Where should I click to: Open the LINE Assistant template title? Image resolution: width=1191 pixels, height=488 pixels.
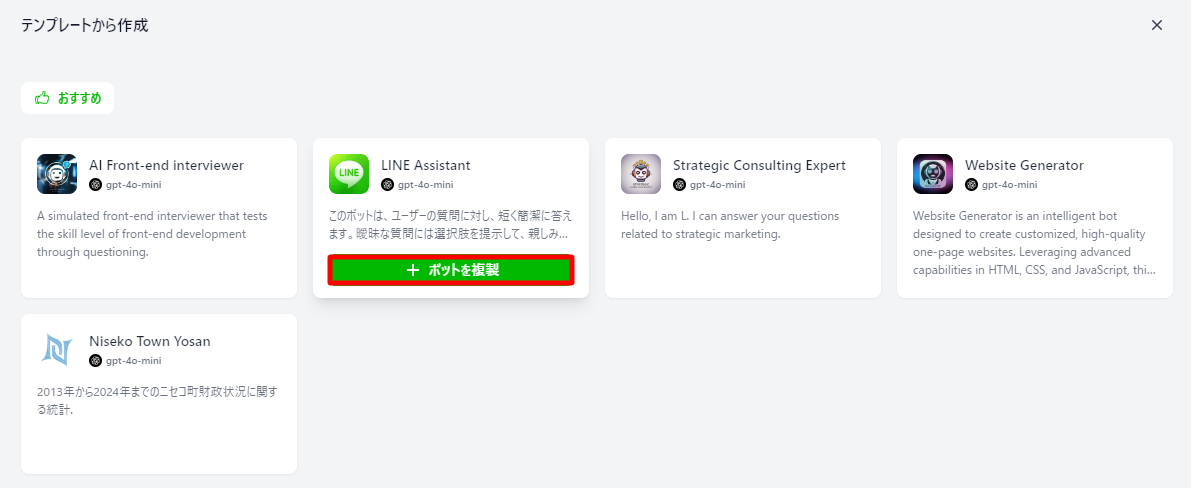pyautogui.click(x=425, y=165)
